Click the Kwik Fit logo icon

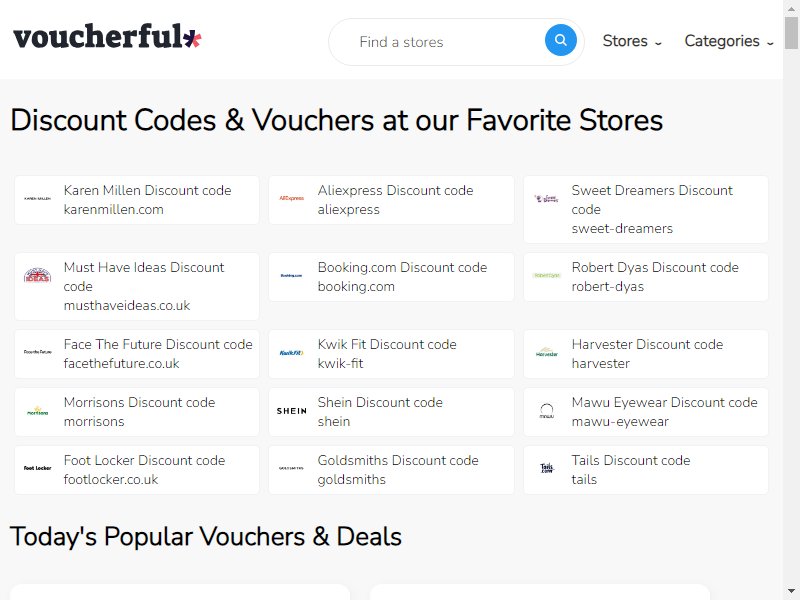click(291, 353)
